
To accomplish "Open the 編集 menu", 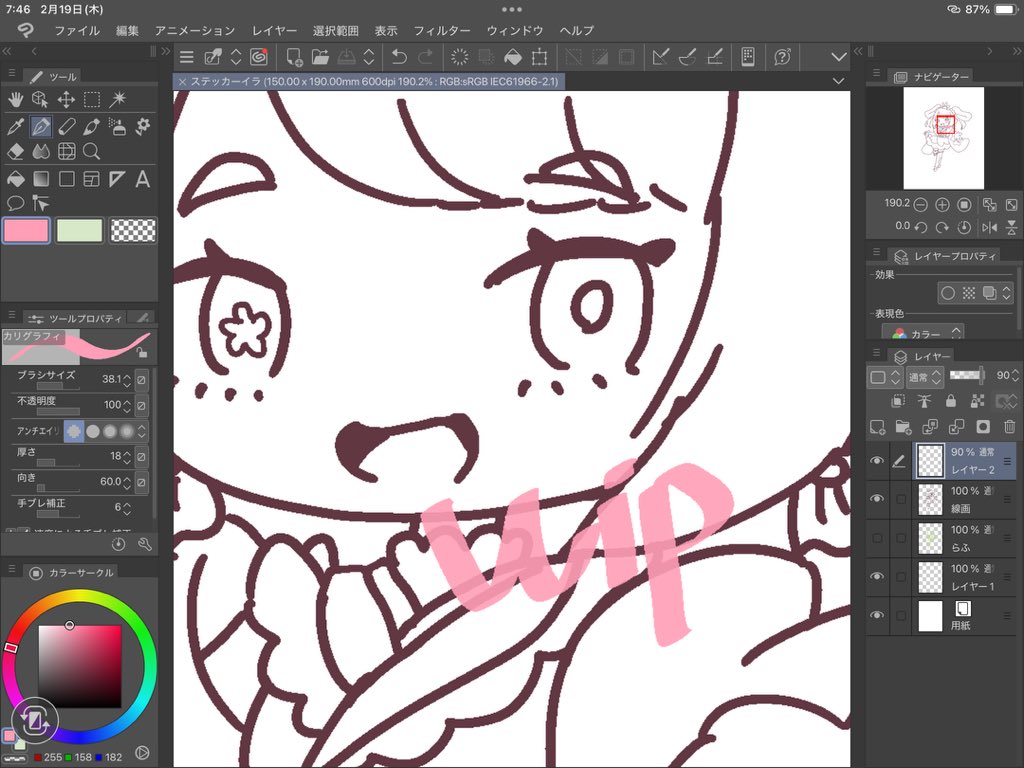I will (x=127, y=30).
